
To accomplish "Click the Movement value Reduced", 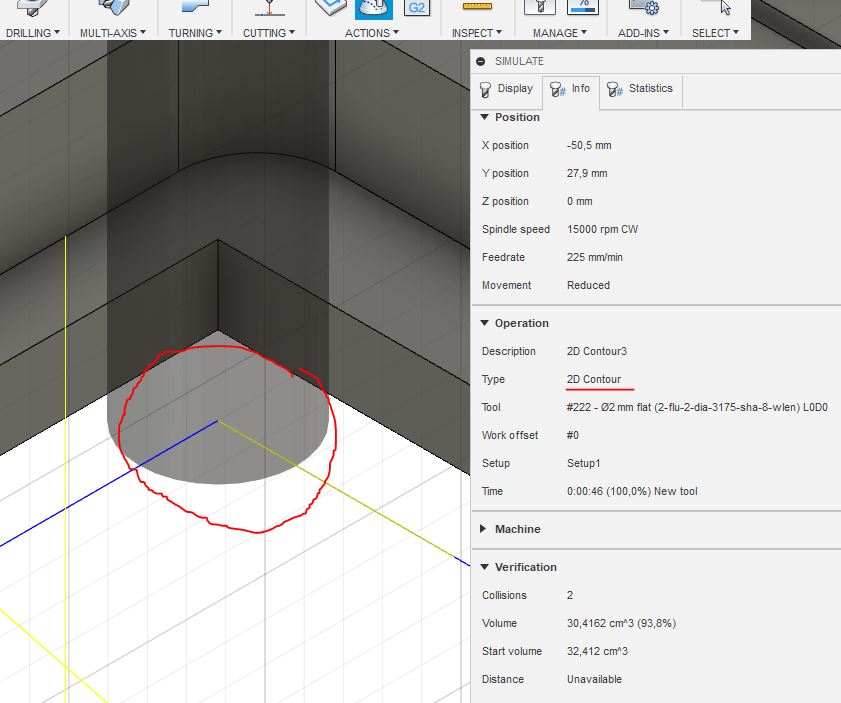I will click(x=588, y=285).
